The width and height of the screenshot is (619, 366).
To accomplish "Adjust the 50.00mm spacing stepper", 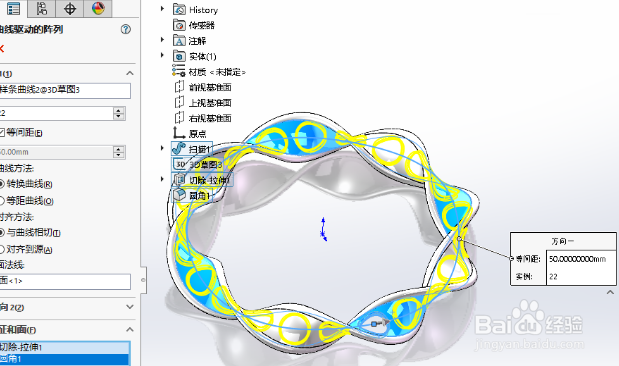I will [x=119, y=152].
